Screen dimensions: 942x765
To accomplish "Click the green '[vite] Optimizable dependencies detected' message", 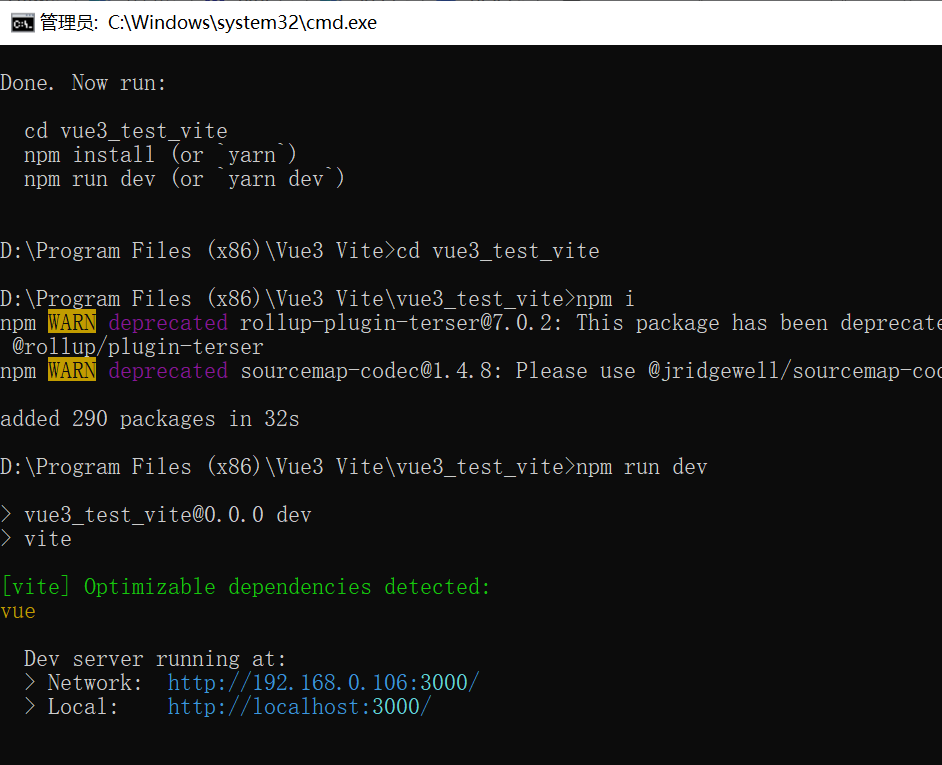I will [x=246, y=587].
